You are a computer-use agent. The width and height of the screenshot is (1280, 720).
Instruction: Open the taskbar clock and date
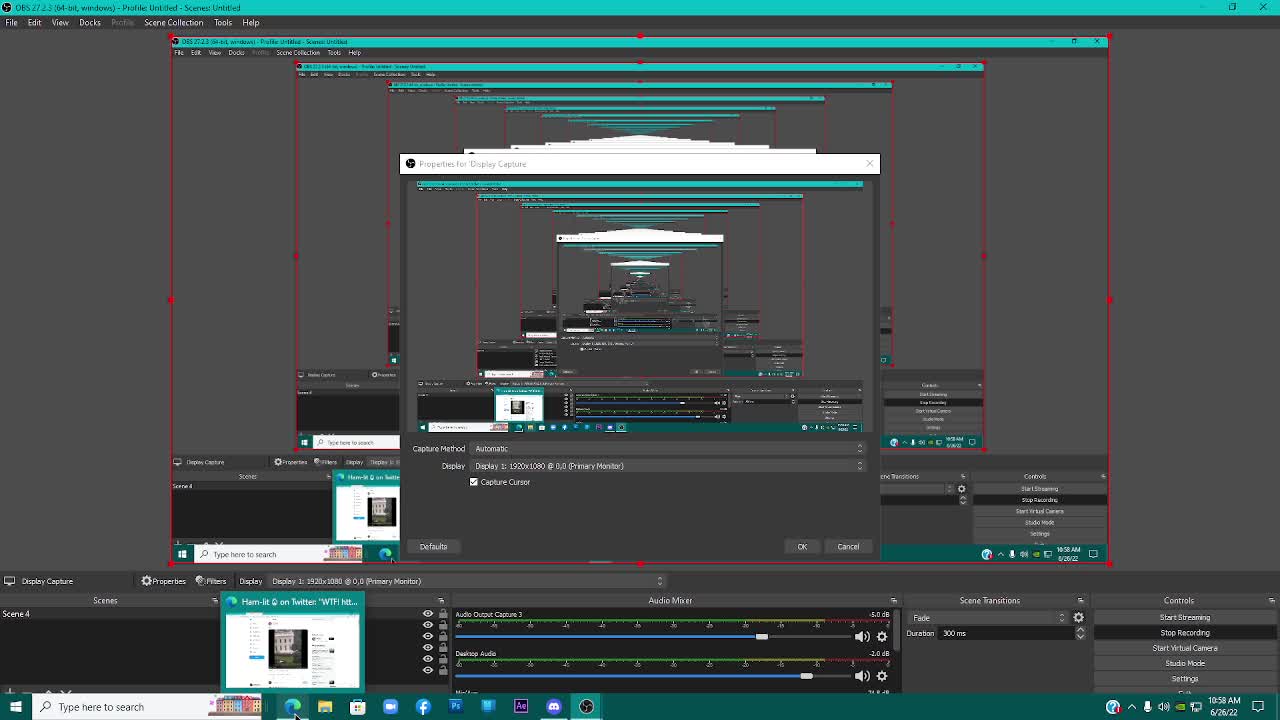[x=1224, y=707]
